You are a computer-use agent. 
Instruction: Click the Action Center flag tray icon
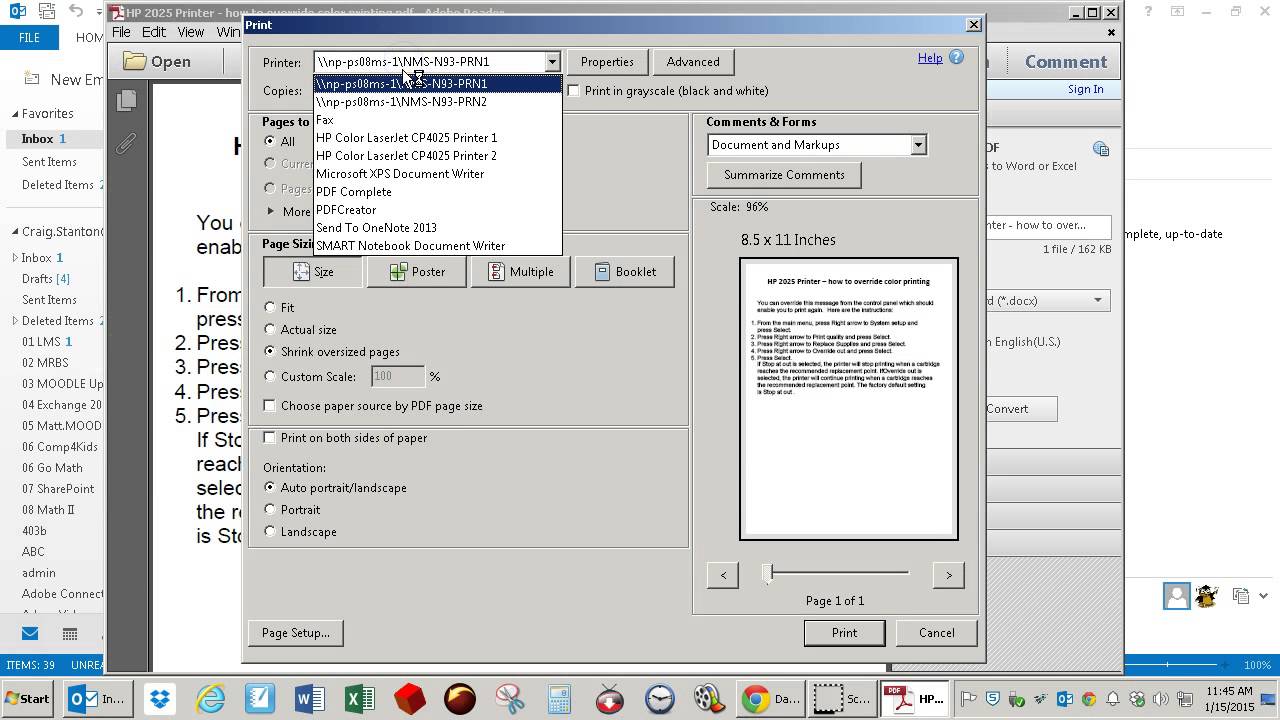(968, 699)
